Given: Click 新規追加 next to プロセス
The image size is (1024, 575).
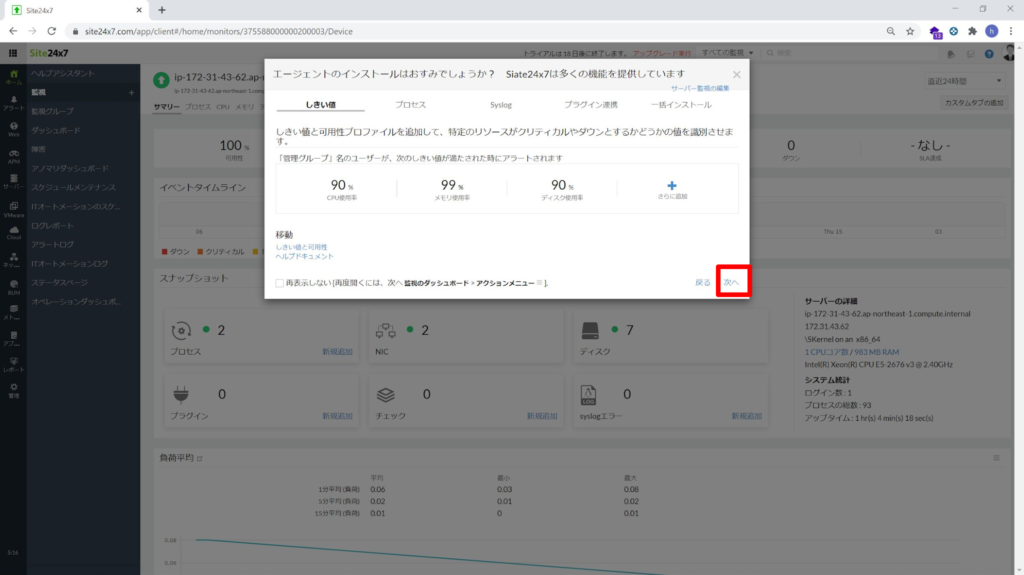Looking at the screenshot, I should click(x=337, y=352).
